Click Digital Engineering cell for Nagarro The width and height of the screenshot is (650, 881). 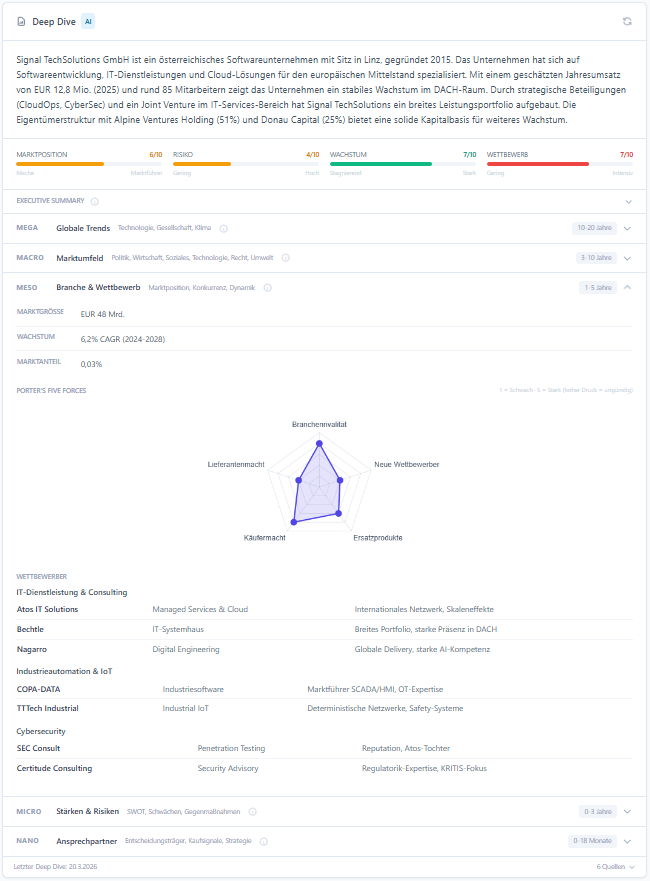[186, 649]
